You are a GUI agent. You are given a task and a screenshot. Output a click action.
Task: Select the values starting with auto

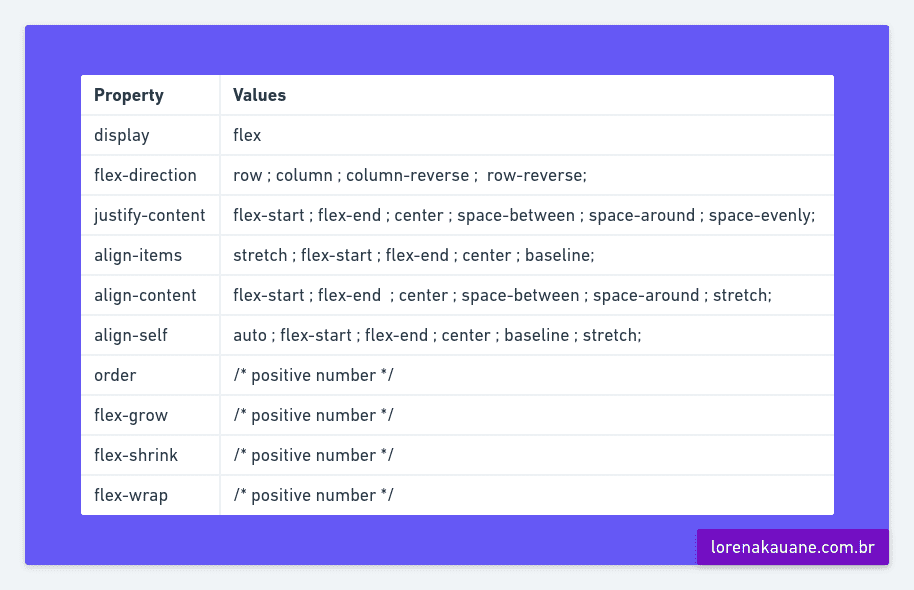[x=437, y=335]
